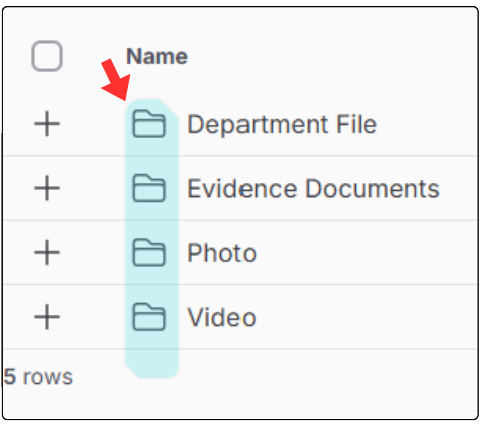Expand the Video row using plus sign
This screenshot has width=480, height=425.
click(47, 317)
